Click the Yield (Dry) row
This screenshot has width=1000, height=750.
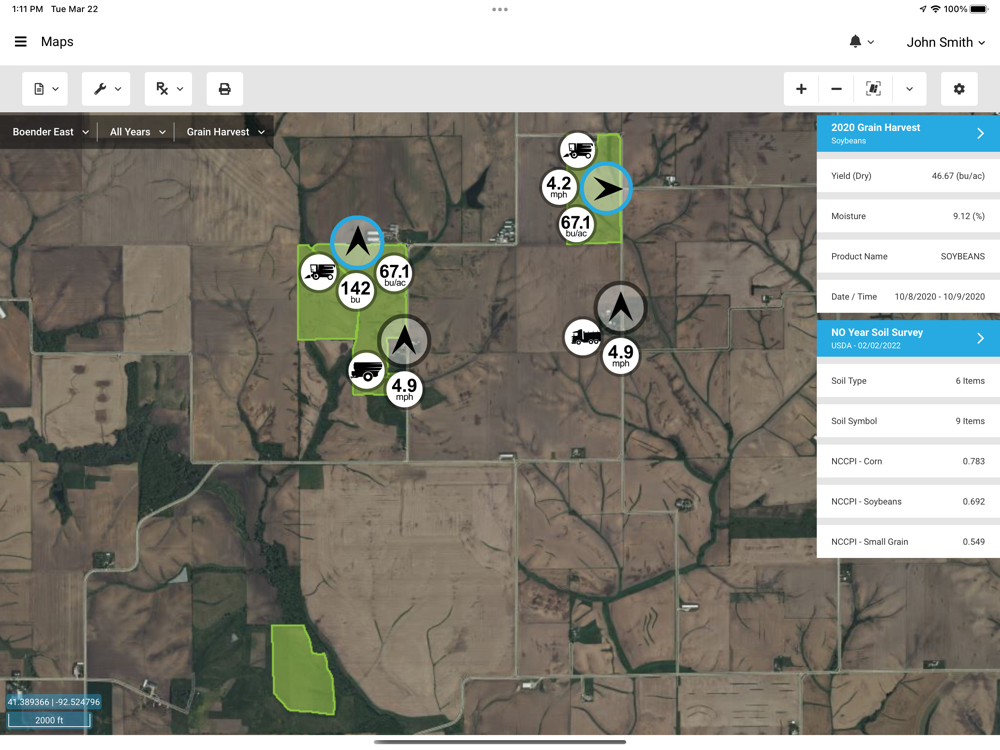[908, 176]
